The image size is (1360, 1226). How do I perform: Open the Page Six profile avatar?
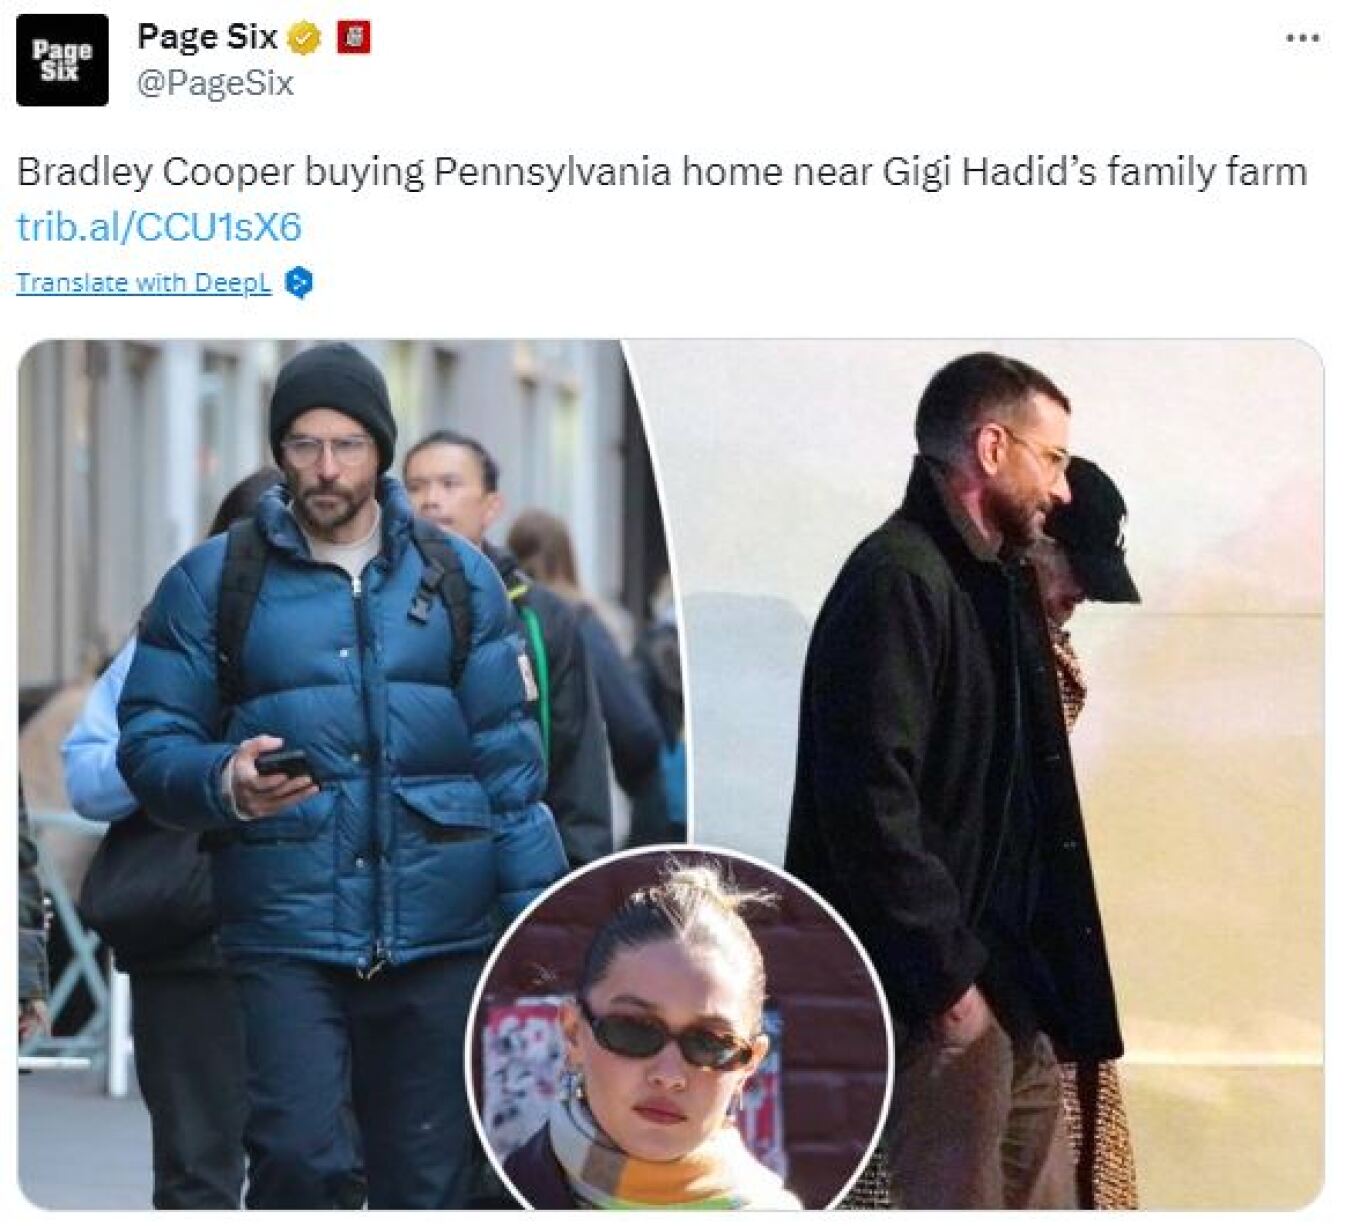pyautogui.click(x=62, y=60)
